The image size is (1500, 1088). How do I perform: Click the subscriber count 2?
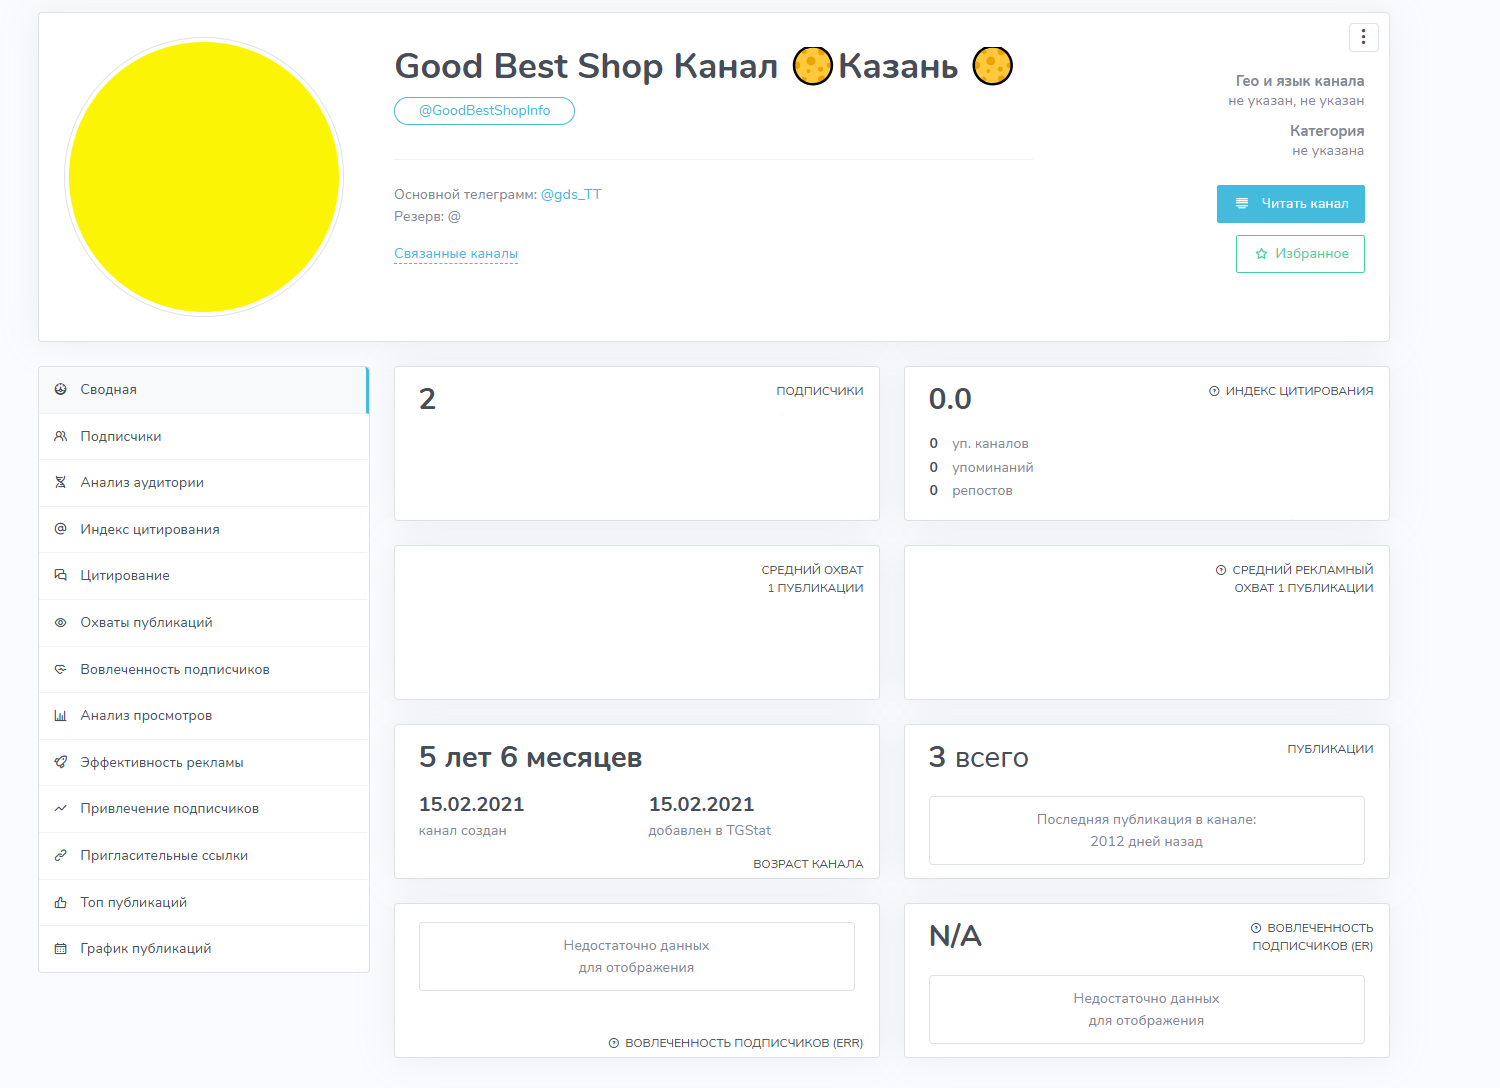coord(427,399)
